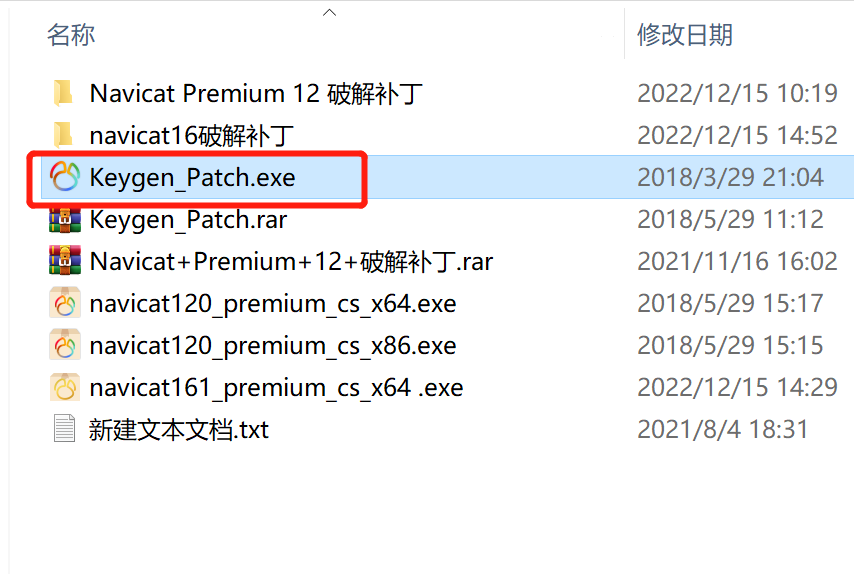Click the 2018/3/29 21:04 date entry
Image resolution: width=854 pixels, height=574 pixels.
click(730, 177)
